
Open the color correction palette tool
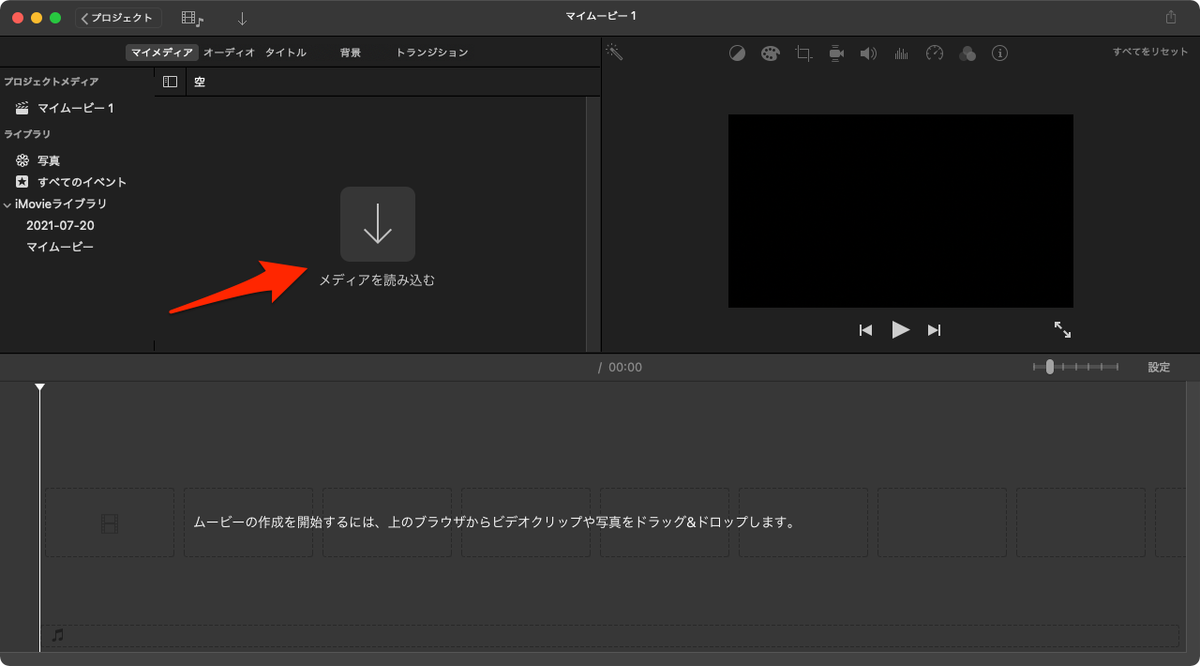pyautogui.click(x=770, y=53)
